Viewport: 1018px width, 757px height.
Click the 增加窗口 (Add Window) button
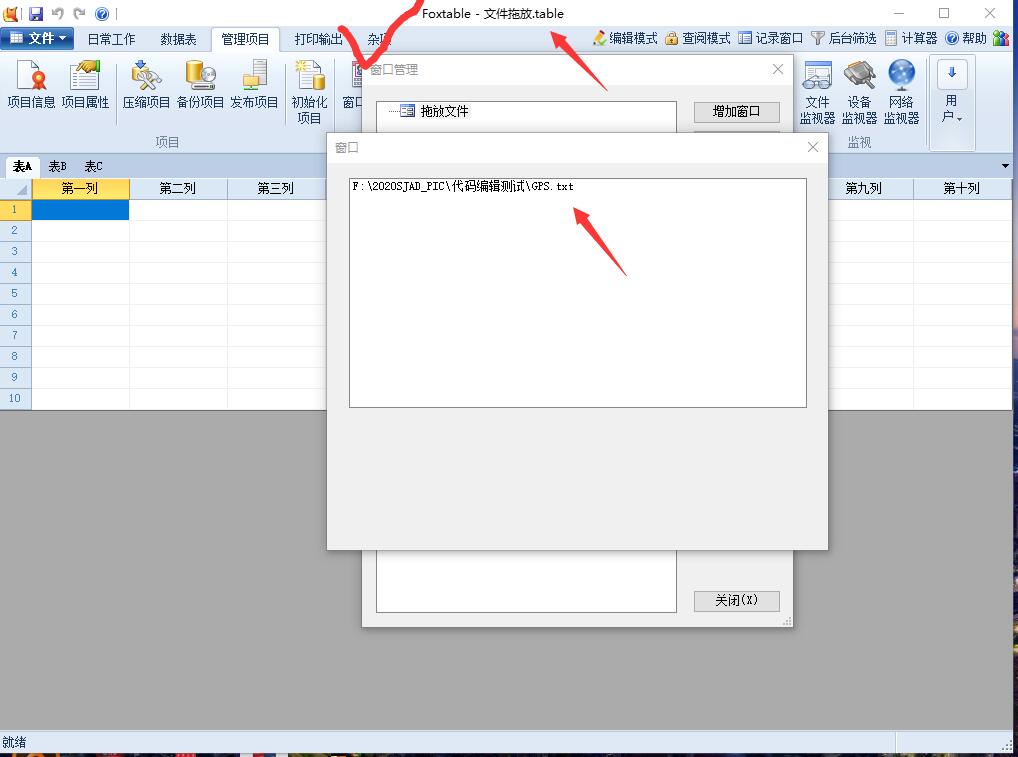pos(736,111)
